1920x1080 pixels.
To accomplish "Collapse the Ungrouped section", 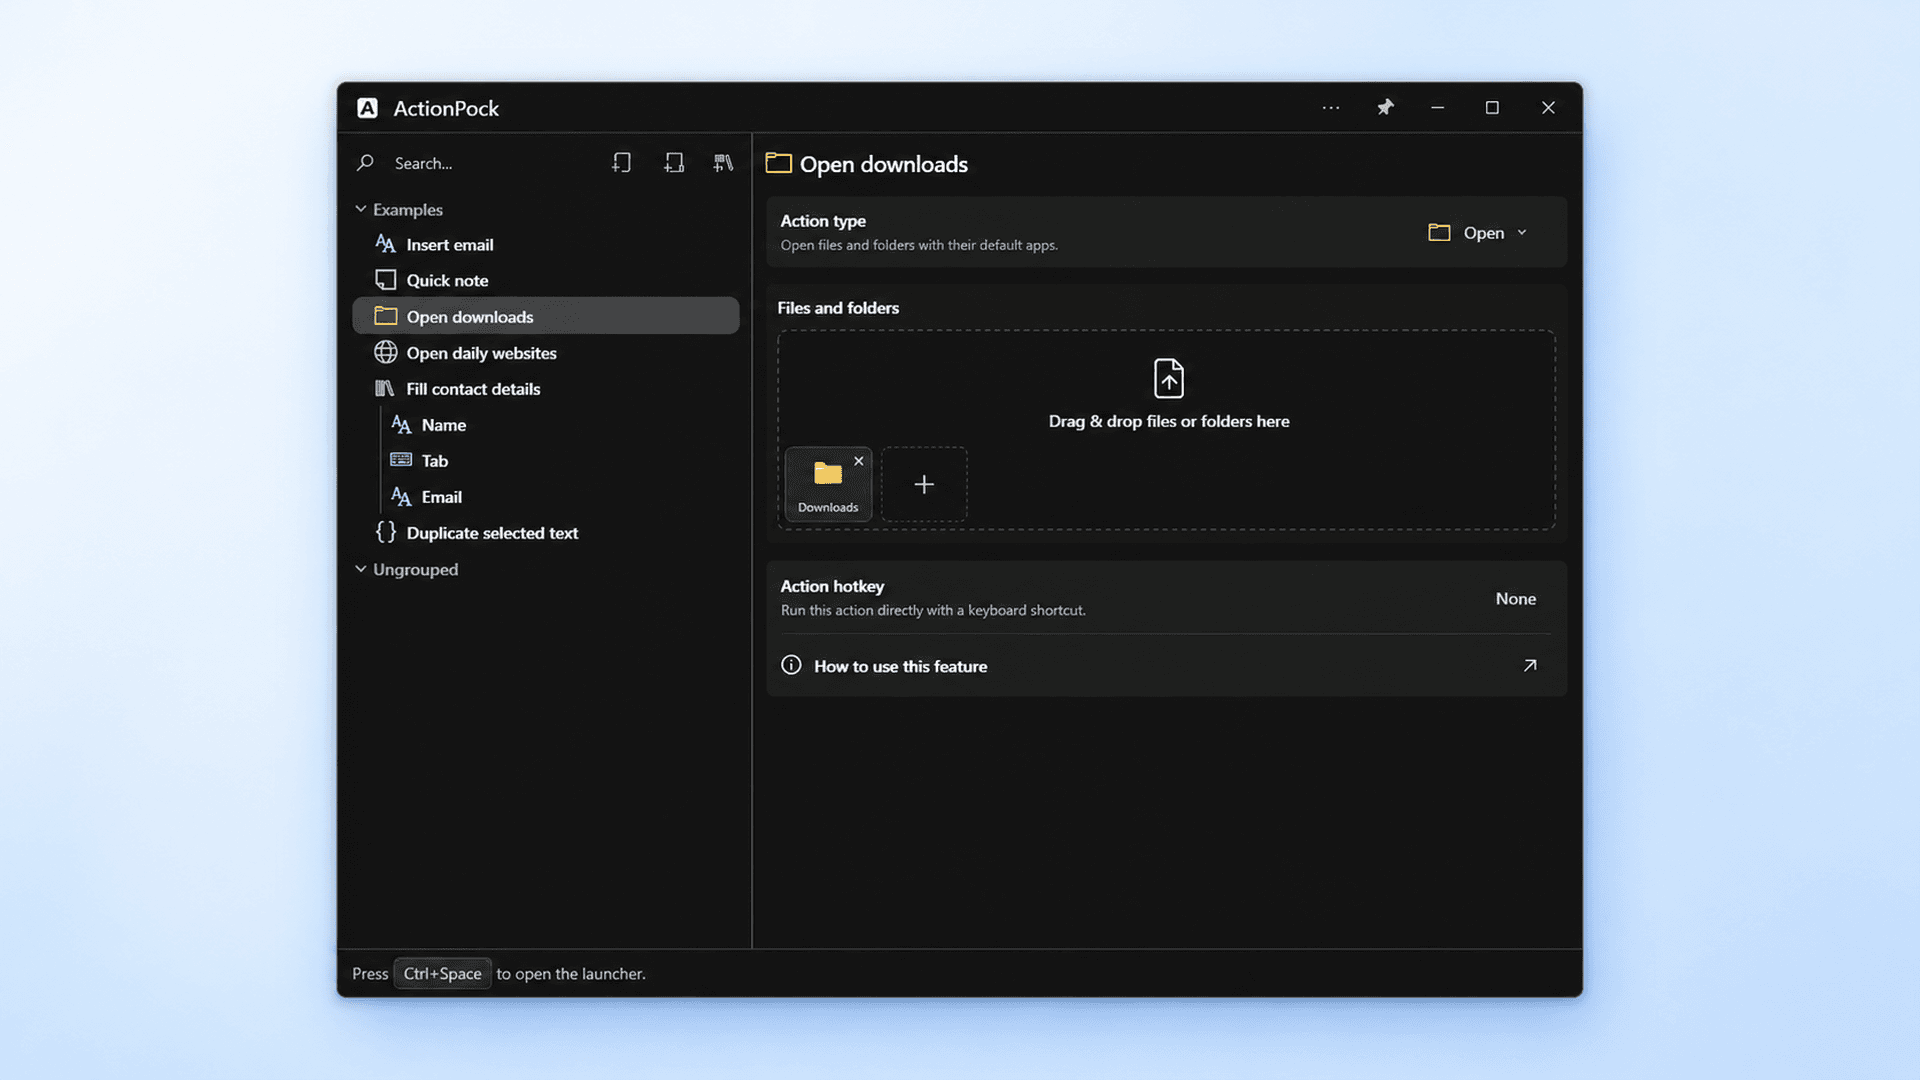I will (361, 569).
